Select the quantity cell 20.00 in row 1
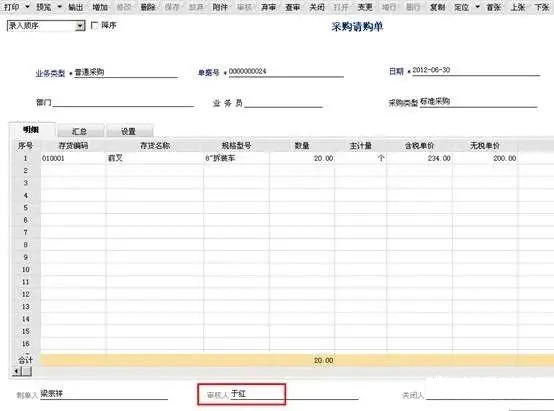This screenshot has height=411, width=554. coord(302,158)
